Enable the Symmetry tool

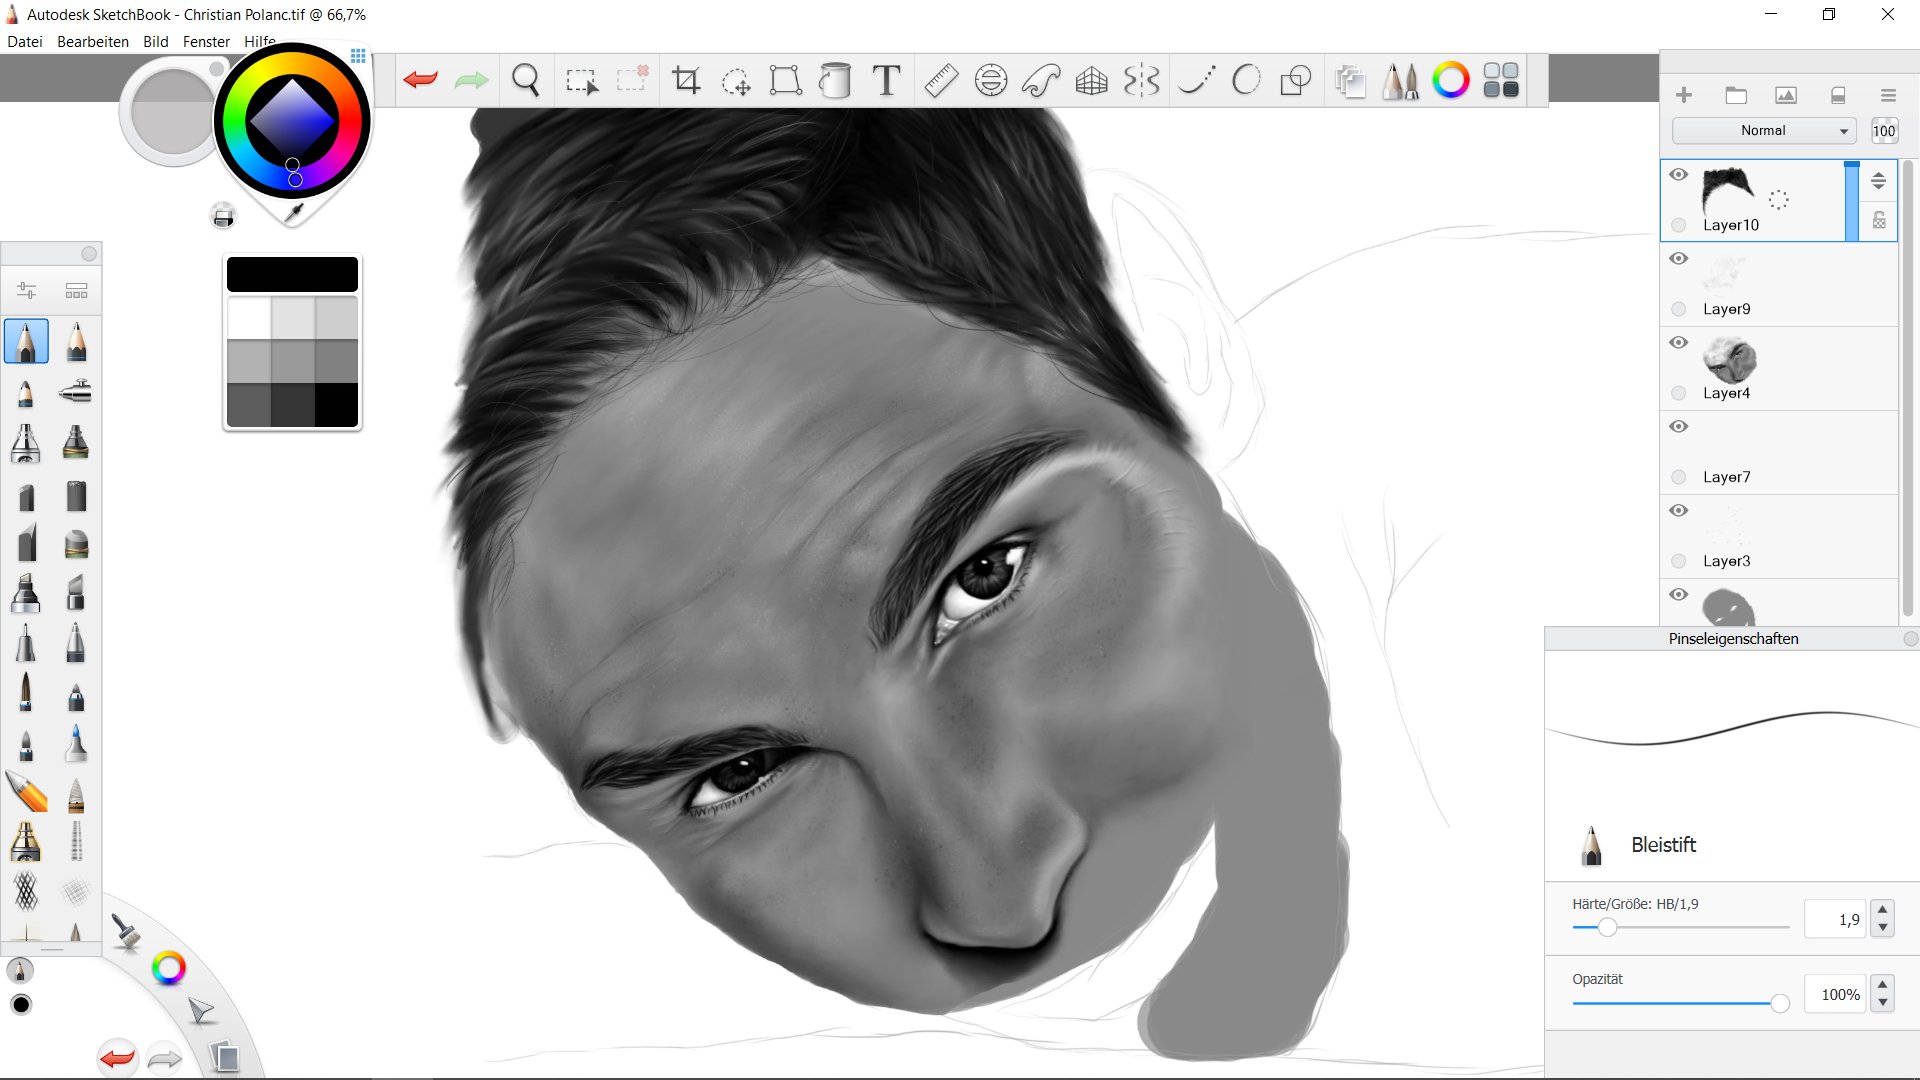pyautogui.click(x=1141, y=80)
